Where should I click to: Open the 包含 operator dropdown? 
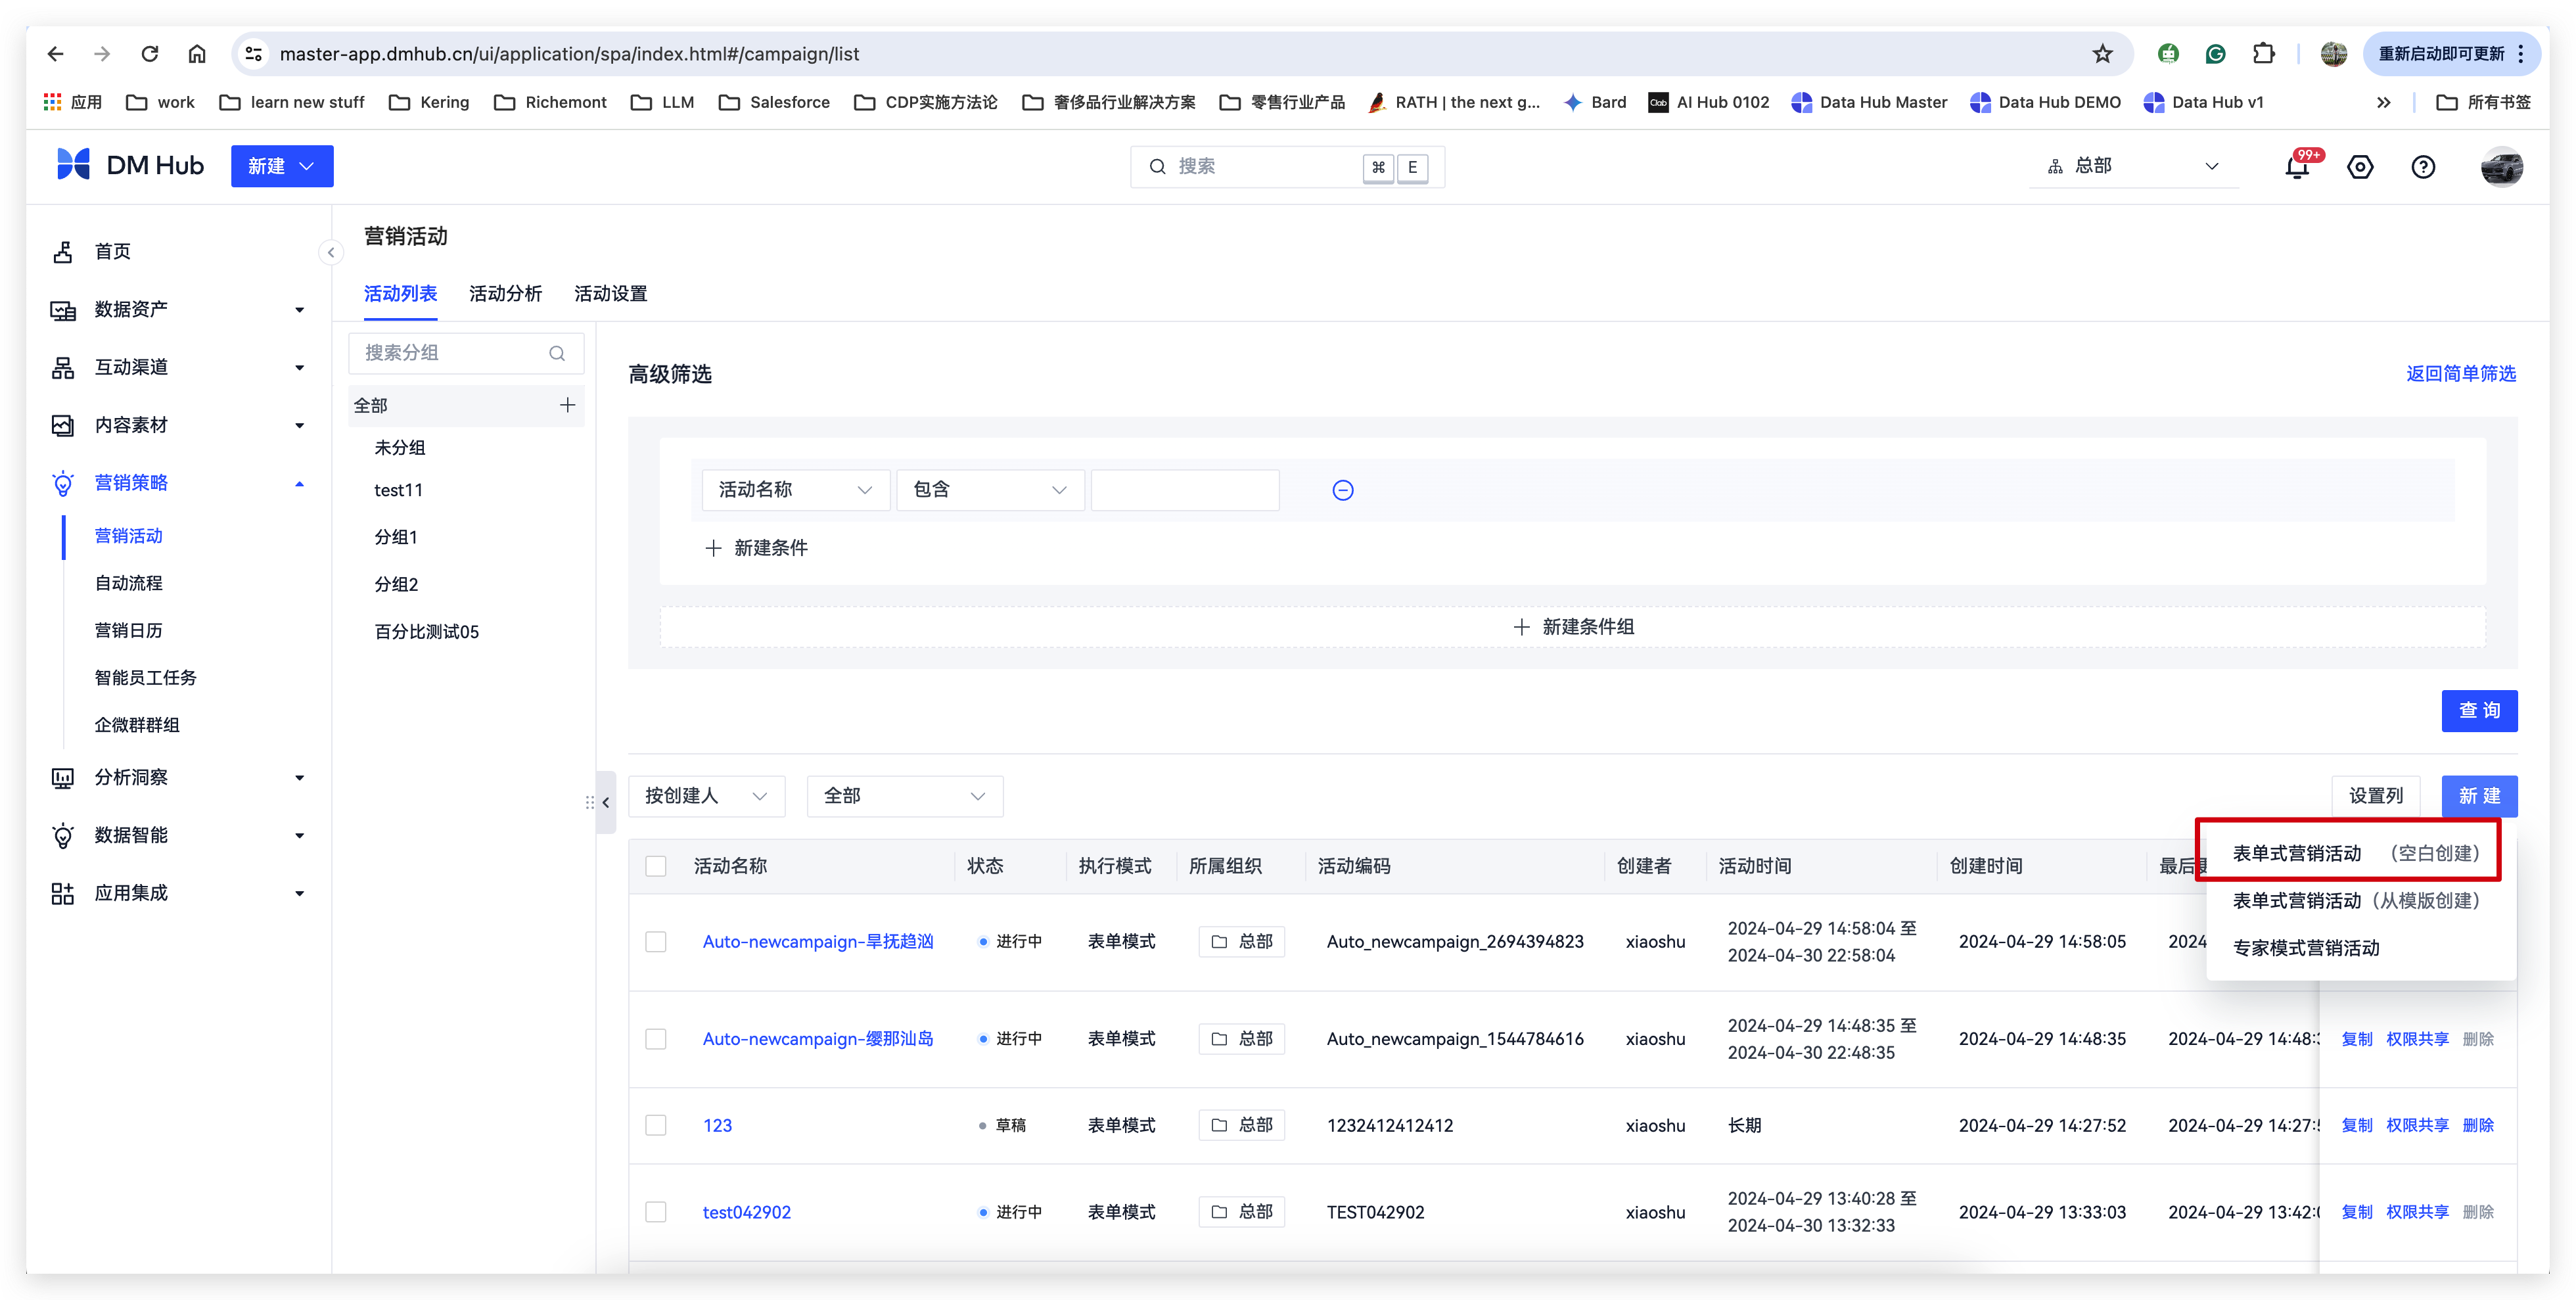pyautogui.click(x=990, y=490)
